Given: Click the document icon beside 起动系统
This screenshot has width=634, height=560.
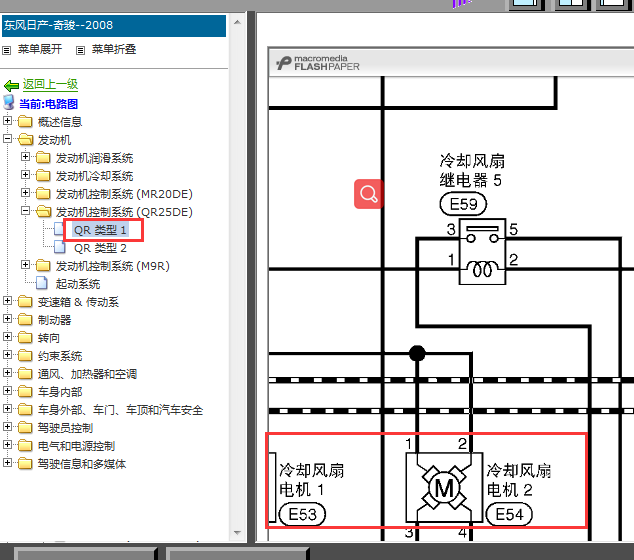Looking at the screenshot, I should pos(42,283).
